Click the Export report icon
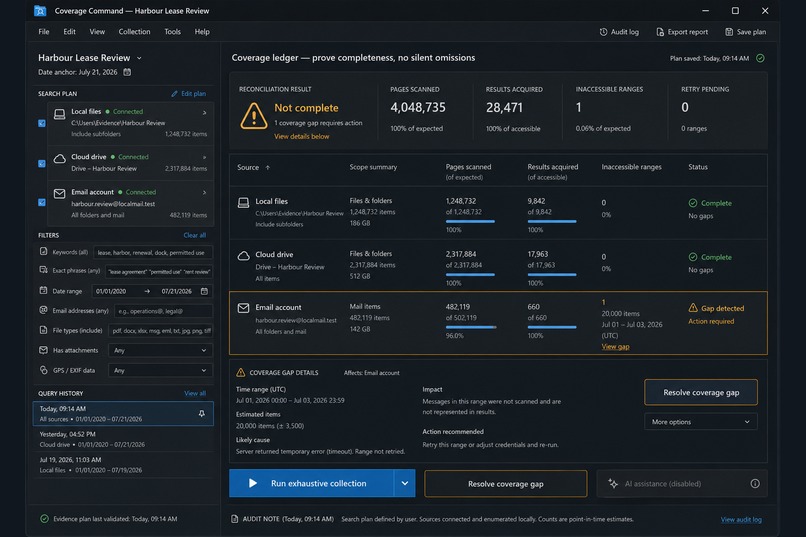806x537 pixels. tap(660, 32)
